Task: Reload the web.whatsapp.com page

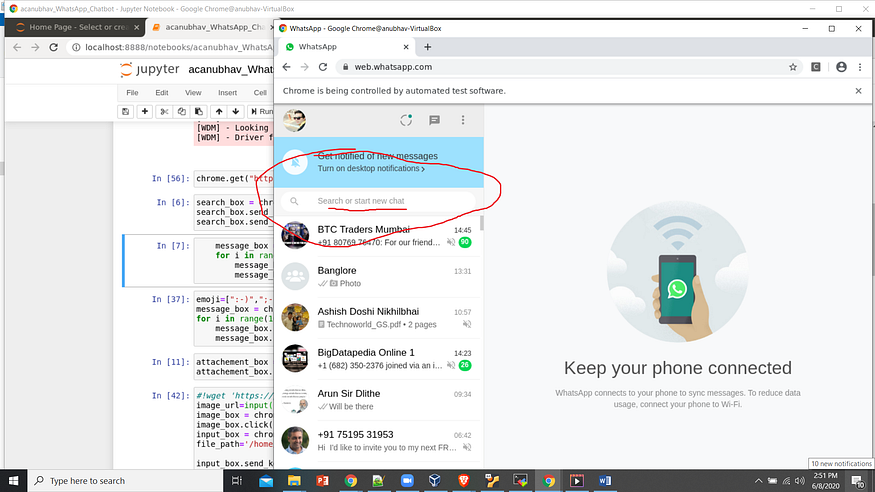Action: [323, 67]
